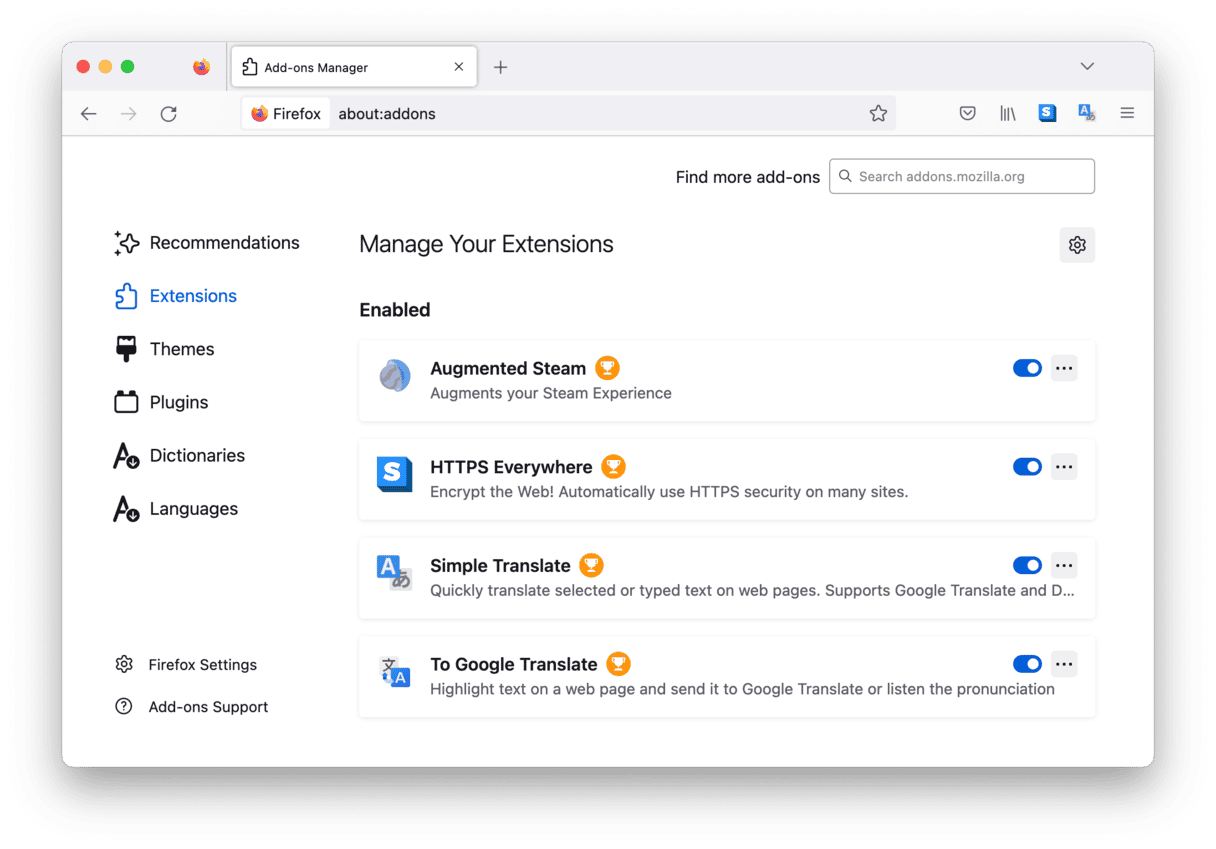The image size is (1216, 849).
Task: Click the Simple Translate toolbar icon
Action: tap(1087, 114)
